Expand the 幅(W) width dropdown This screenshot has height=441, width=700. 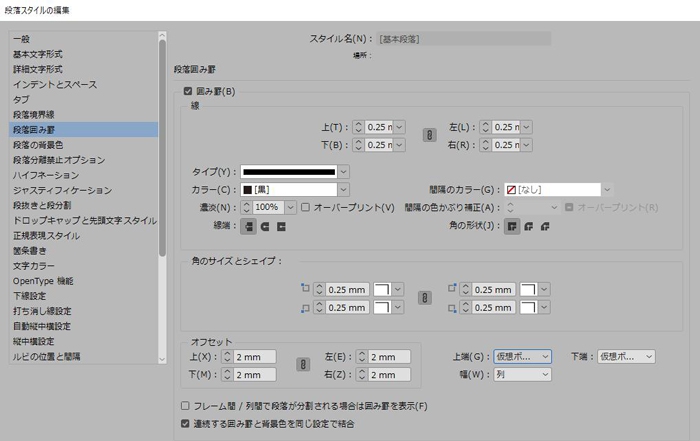click(x=522, y=375)
